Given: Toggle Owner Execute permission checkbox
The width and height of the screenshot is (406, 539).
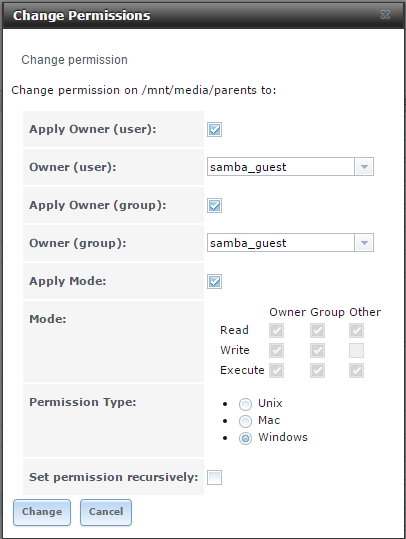Looking at the screenshot, I should pyautogui.click(x=276, y=371).
